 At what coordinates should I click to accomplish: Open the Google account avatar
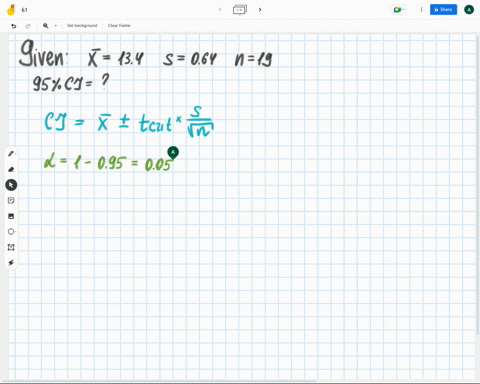click(469, 10)
